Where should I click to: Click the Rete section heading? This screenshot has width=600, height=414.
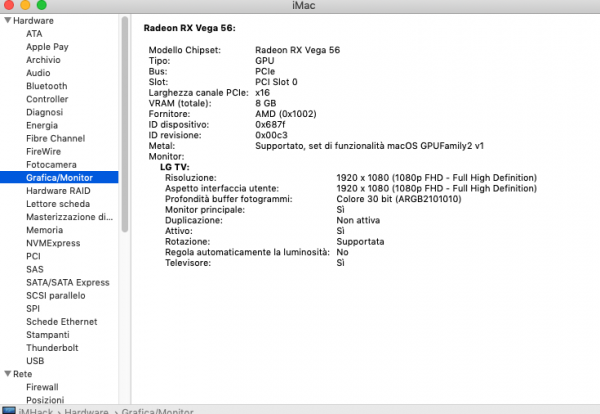click(x=23, y=374)
